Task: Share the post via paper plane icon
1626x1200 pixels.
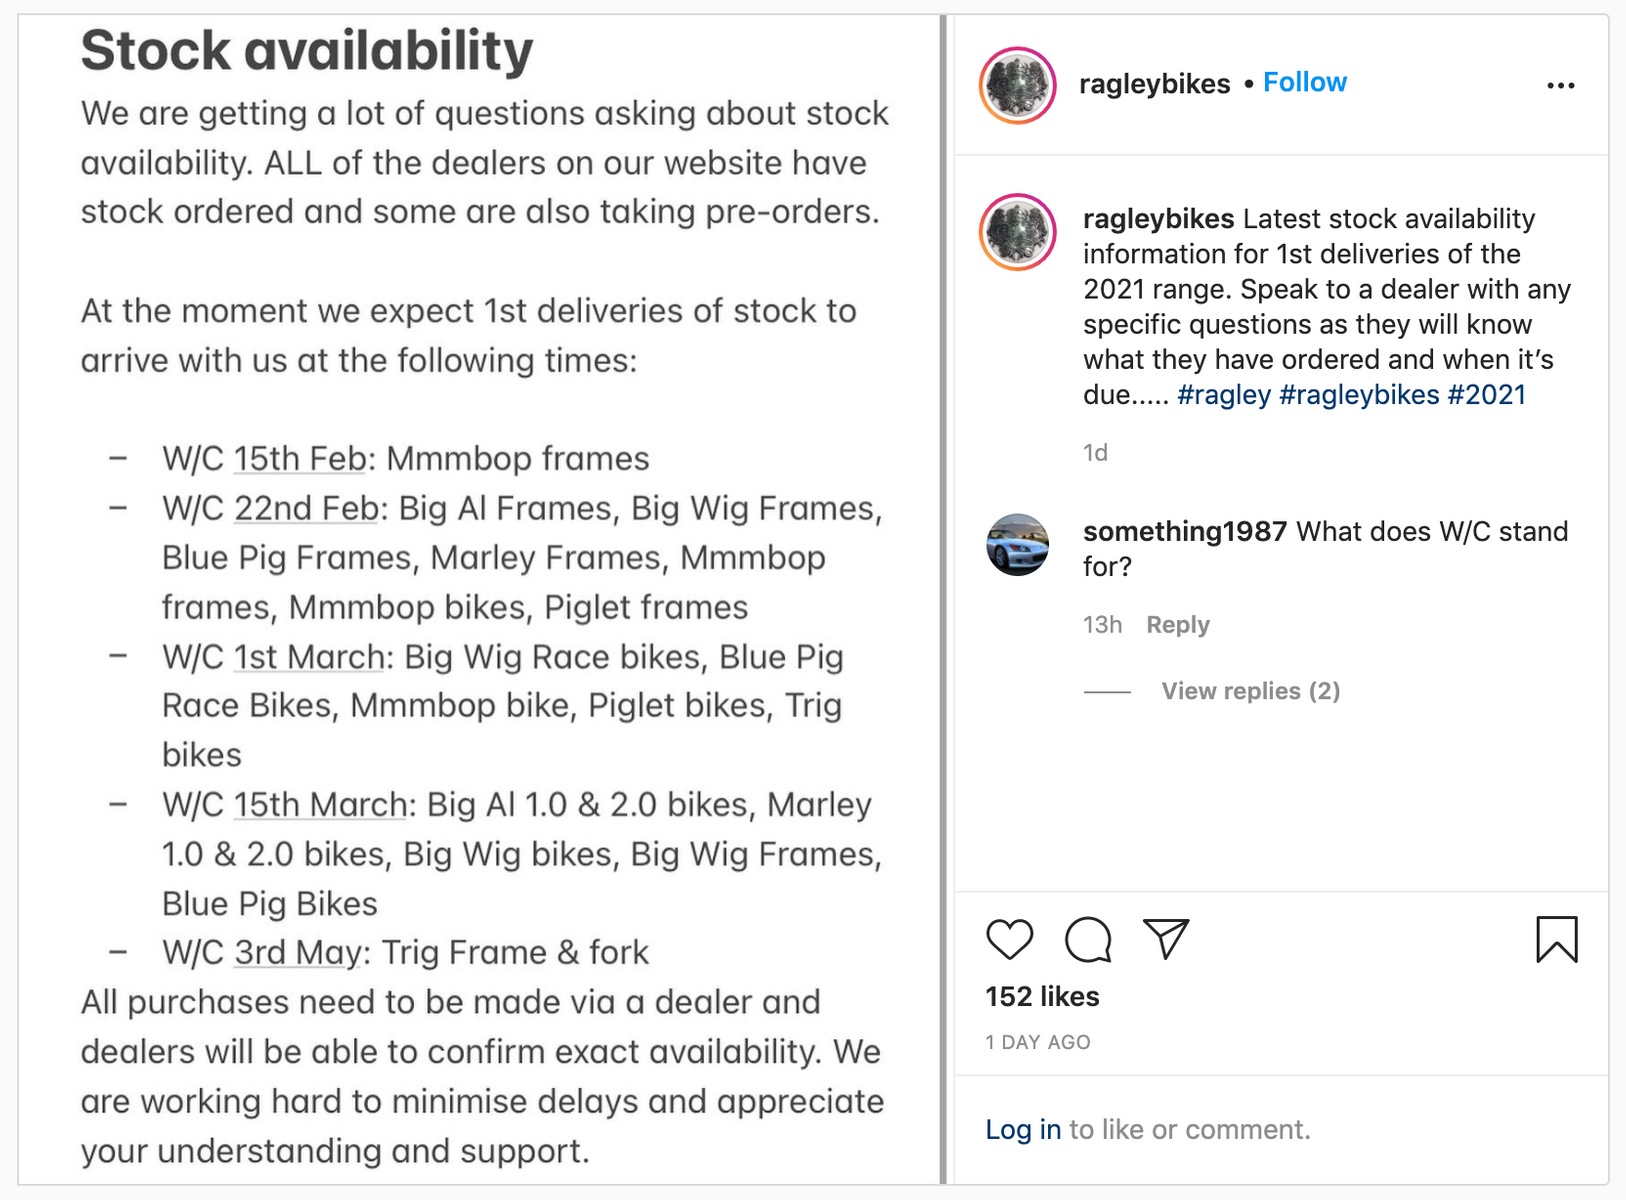Action: (x=1166, y=939)
